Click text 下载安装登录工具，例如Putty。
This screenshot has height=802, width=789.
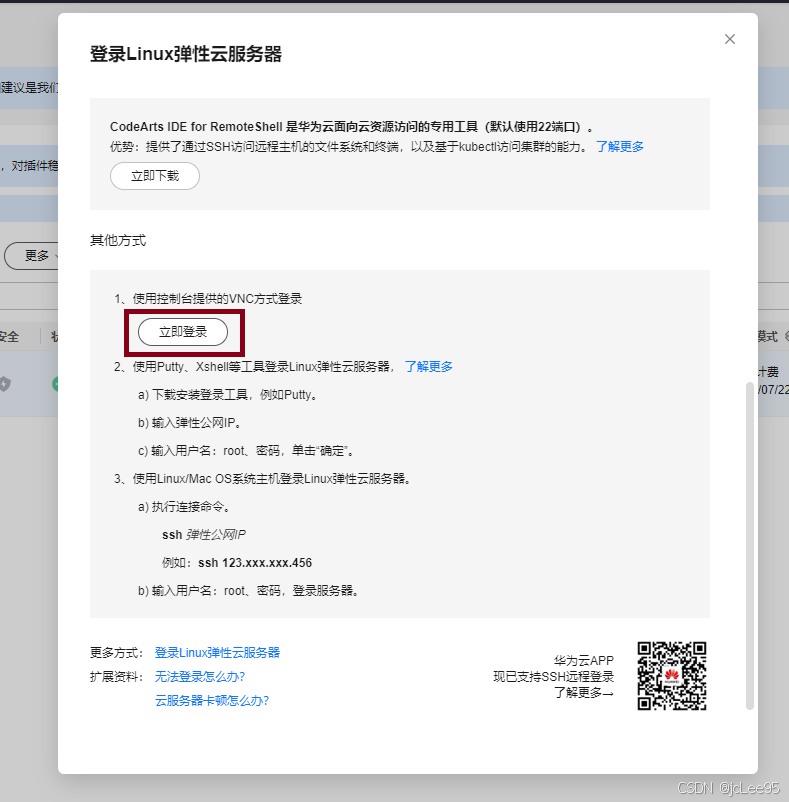[x=236, y=395]
